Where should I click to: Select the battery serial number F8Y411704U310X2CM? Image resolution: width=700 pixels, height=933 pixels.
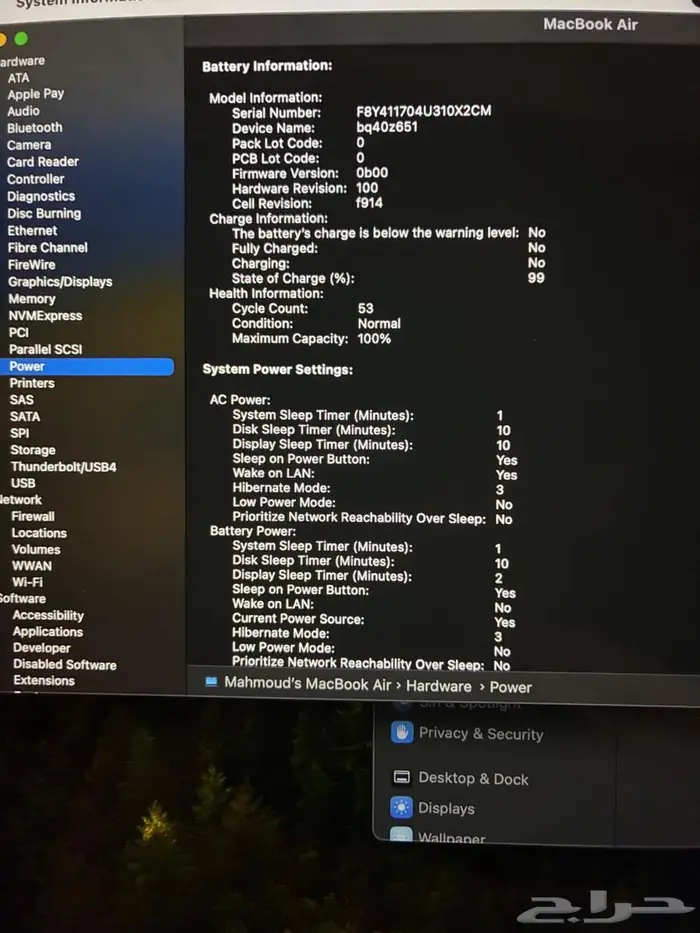[424, 111]
